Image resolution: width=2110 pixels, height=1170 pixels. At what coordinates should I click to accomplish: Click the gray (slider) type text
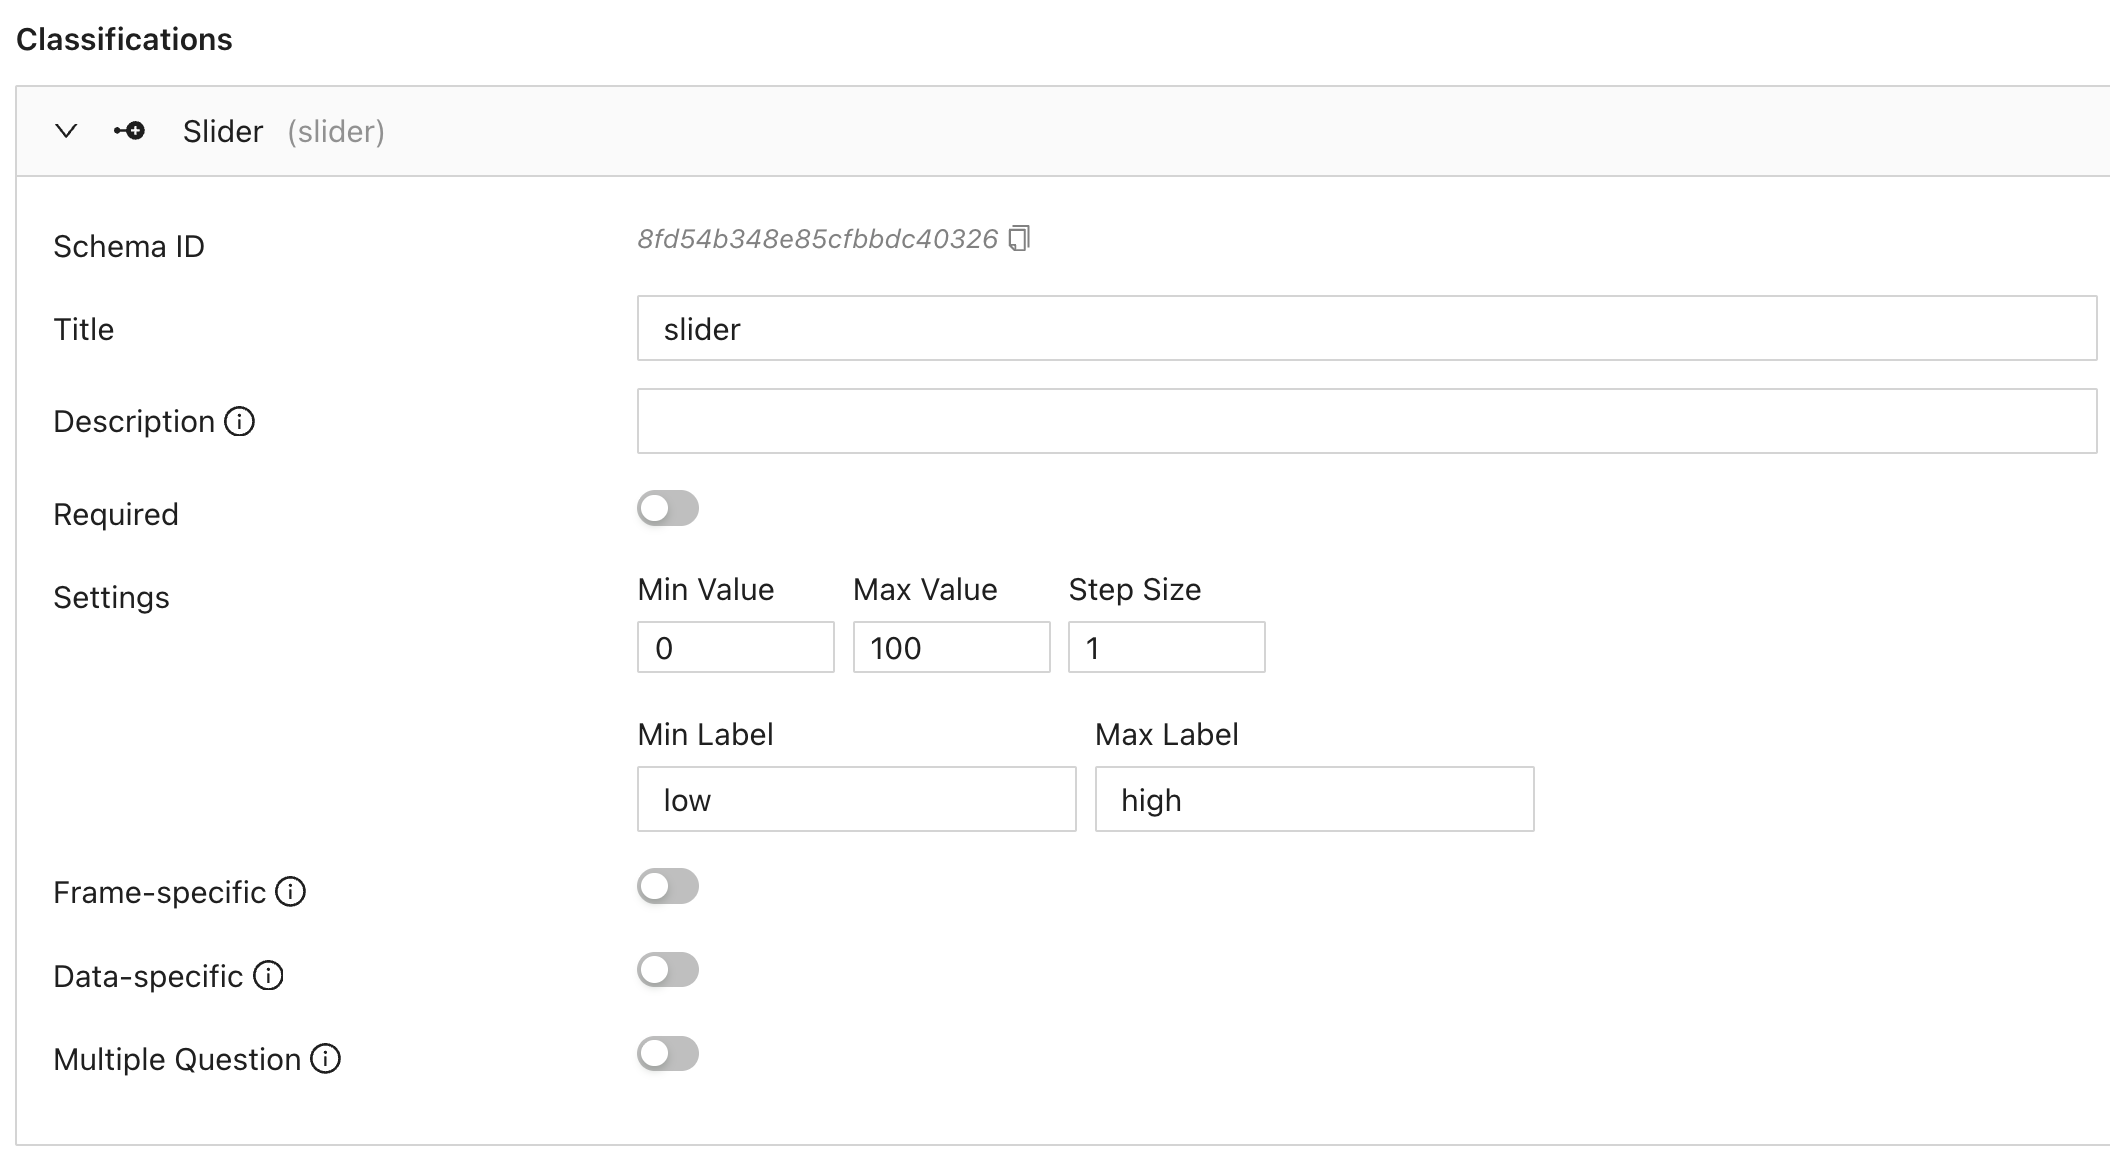click(336, 131)
